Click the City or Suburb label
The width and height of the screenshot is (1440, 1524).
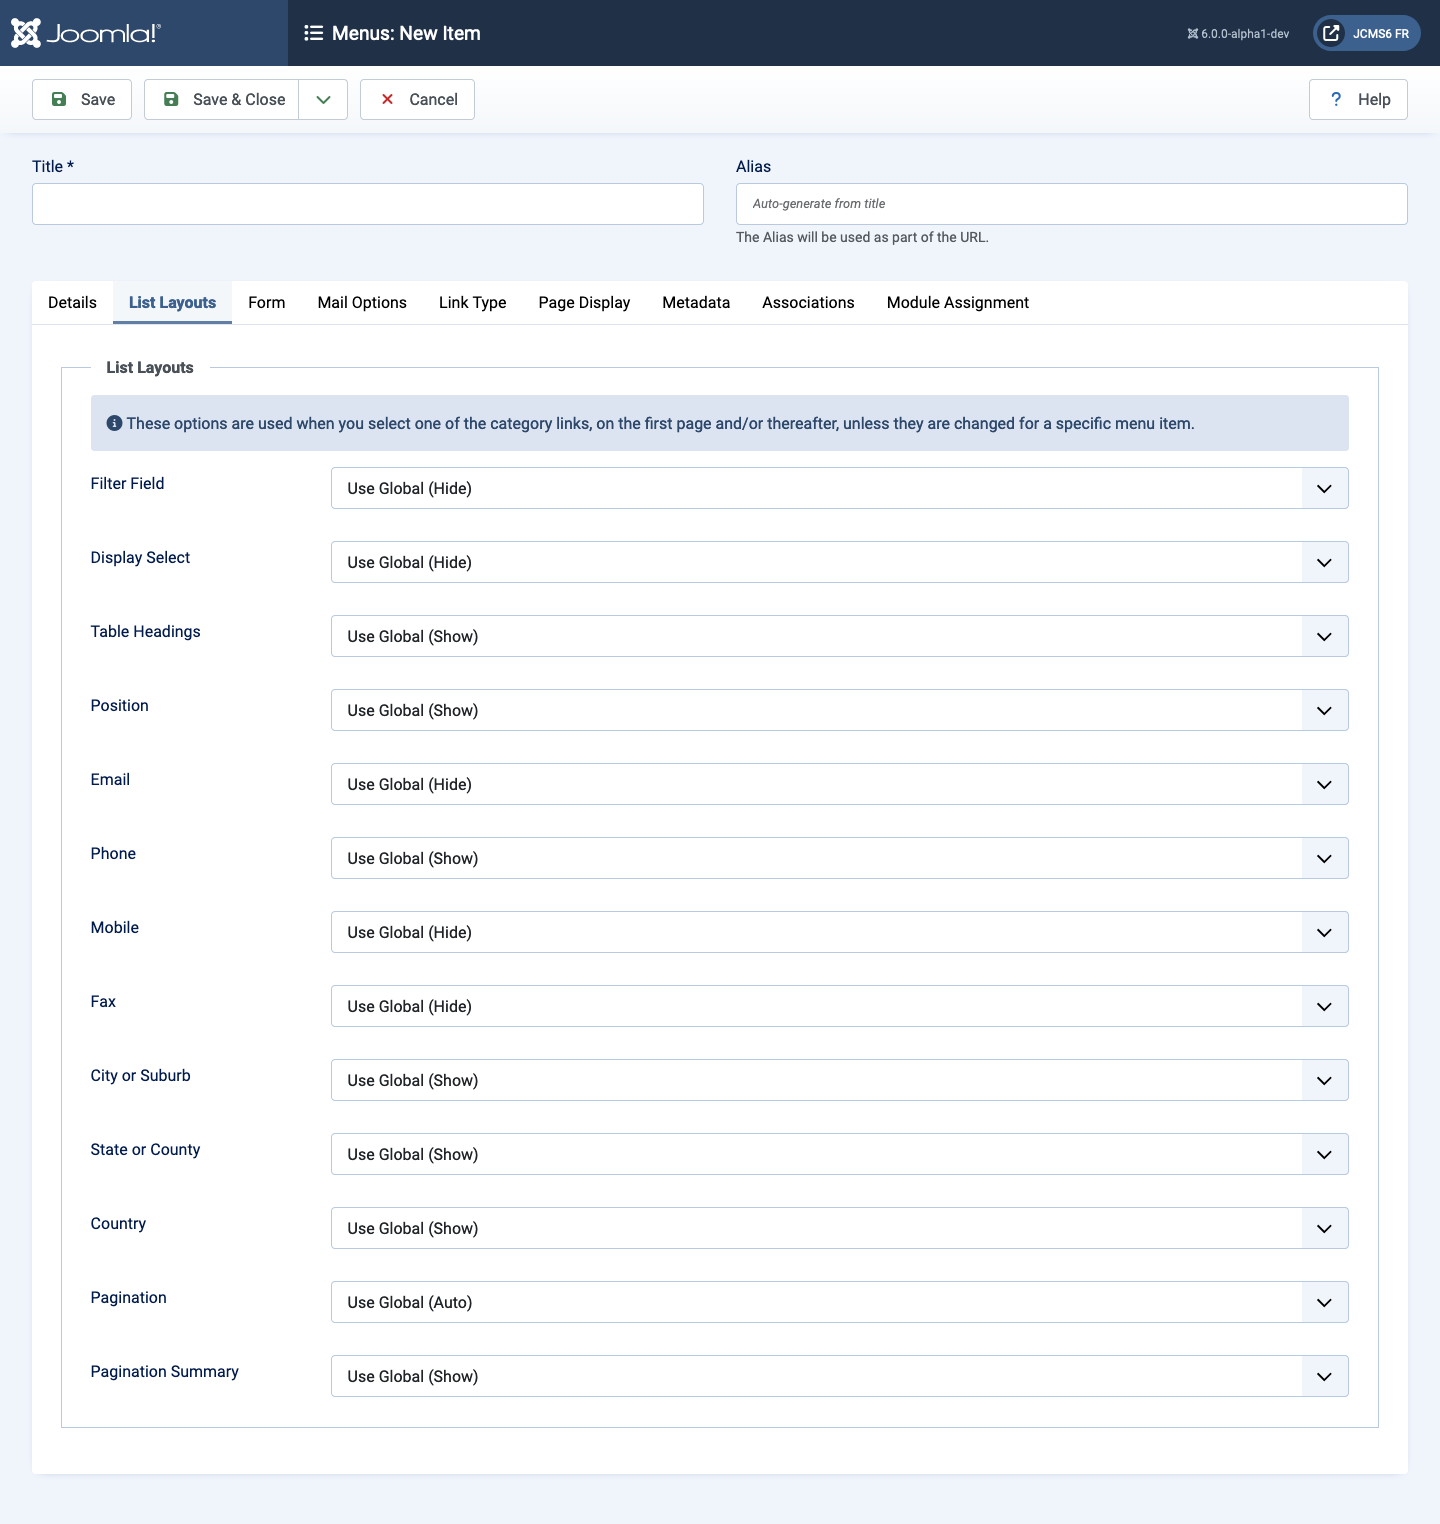click(x=140, y=1075)
